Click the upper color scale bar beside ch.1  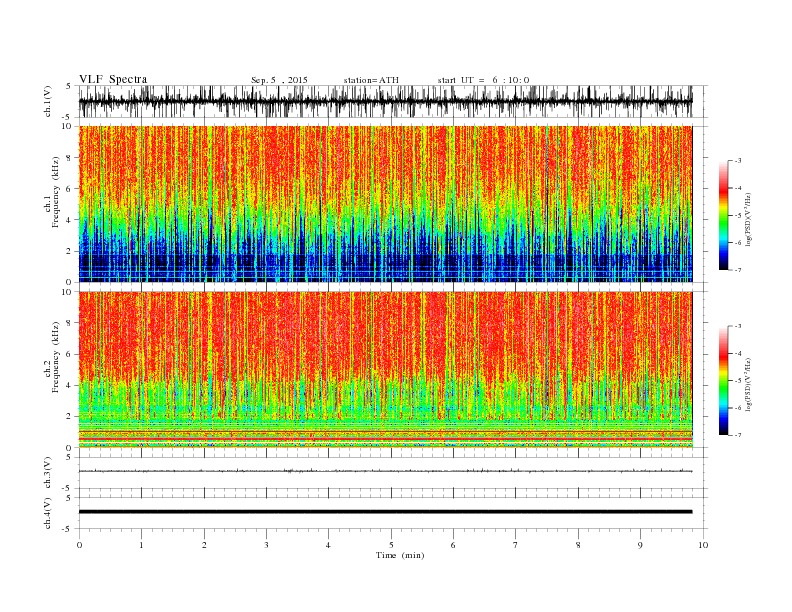click(724, 216)
